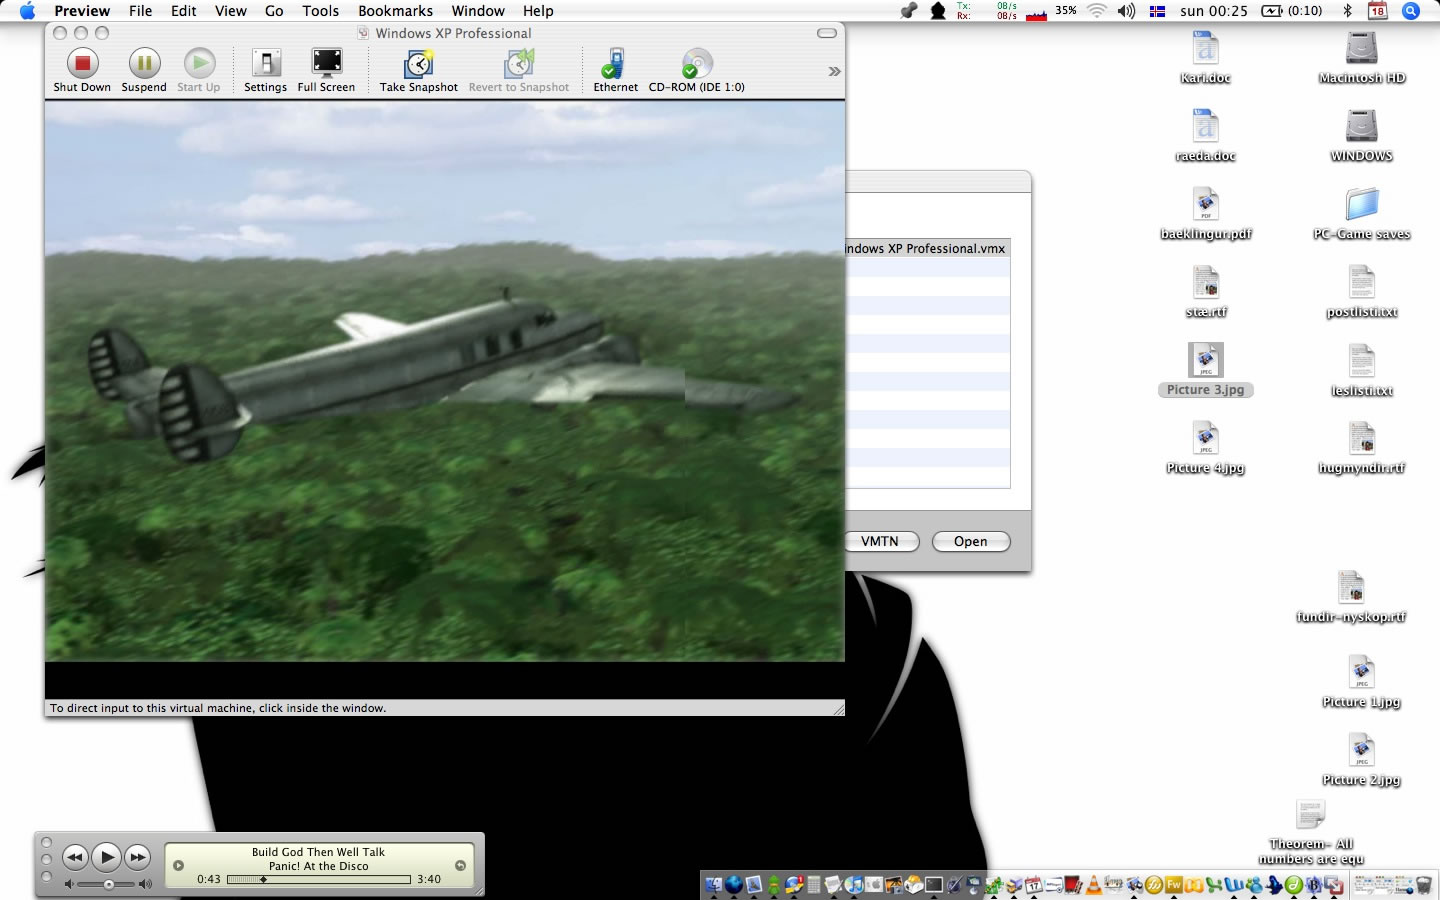1440x900 pixels.
Task: Open the Edit menu
Action: coord(184,11)
